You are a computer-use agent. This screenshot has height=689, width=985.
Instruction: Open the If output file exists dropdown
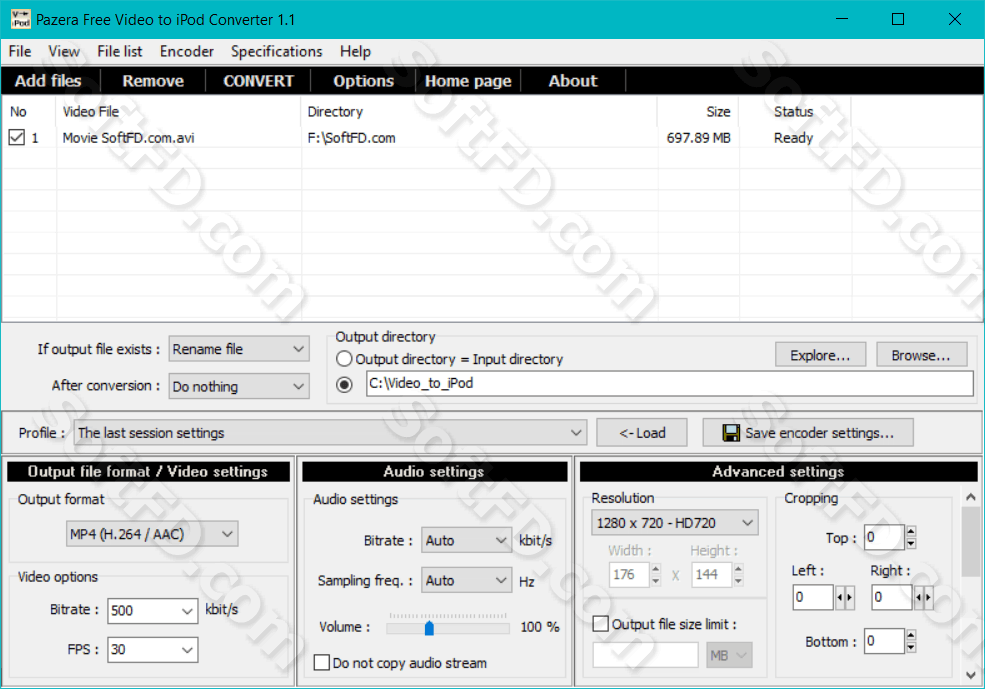[239, 349]
